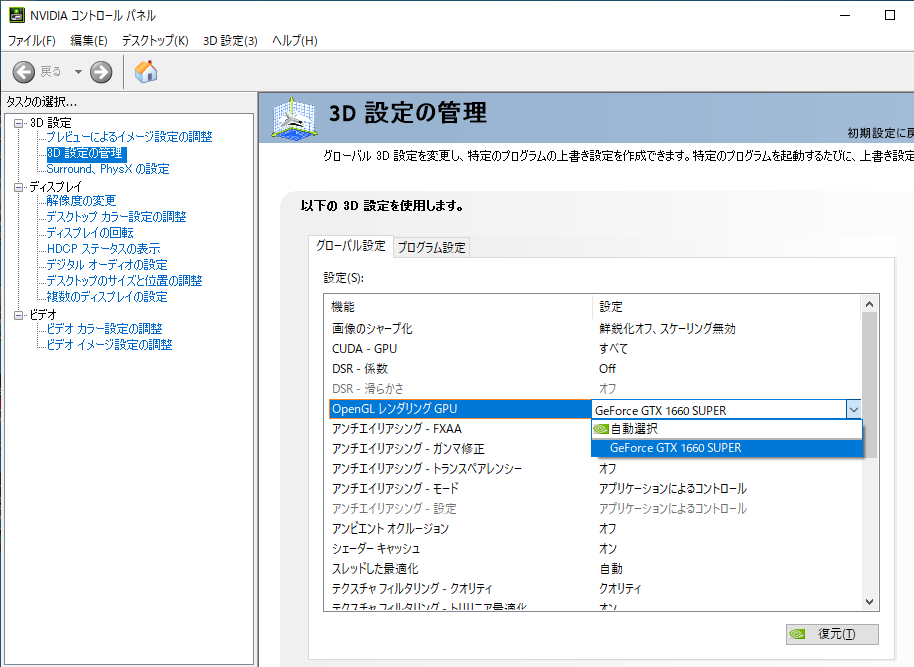The image size is (914, 667).
Task: Click the すべて value for CUDA
Action: (x=613, y=349)
